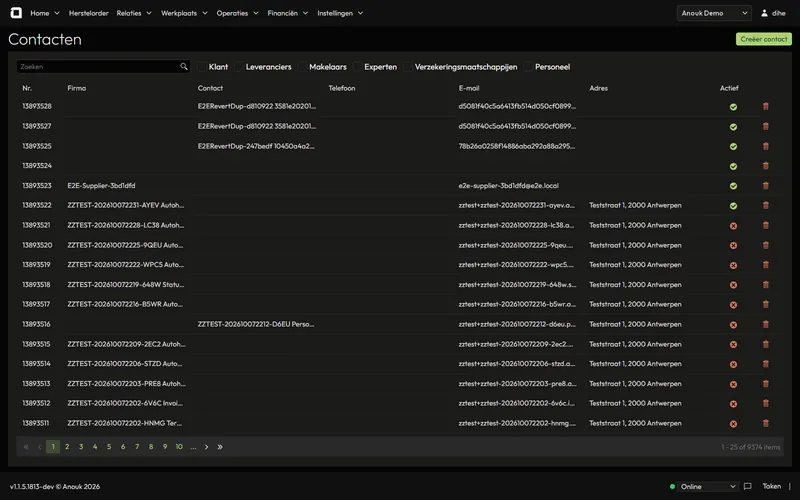Click ZZTEST-202610072202-HNMG firma cell
This screenshot has height=500, width=800.
coord(124,423)
